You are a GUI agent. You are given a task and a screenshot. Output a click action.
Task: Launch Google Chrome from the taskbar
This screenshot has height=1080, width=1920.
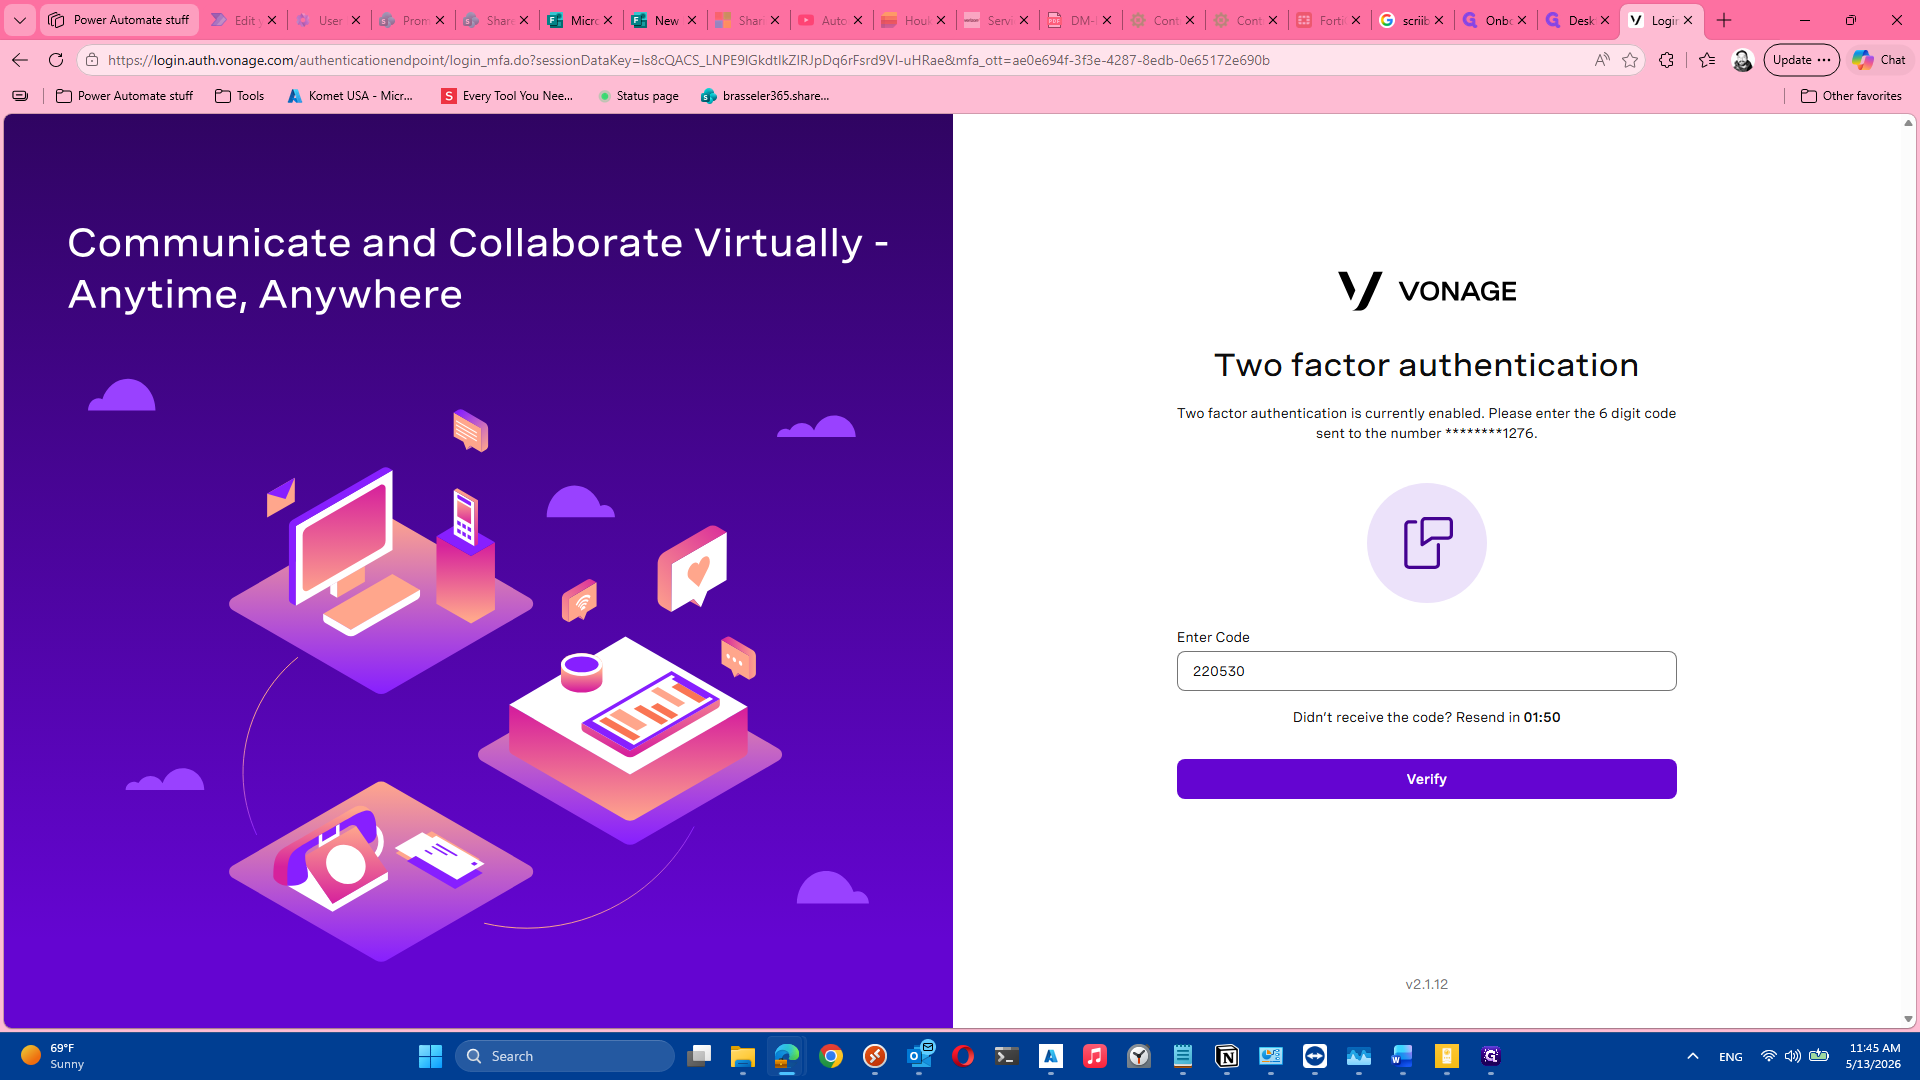point(831,1056)
